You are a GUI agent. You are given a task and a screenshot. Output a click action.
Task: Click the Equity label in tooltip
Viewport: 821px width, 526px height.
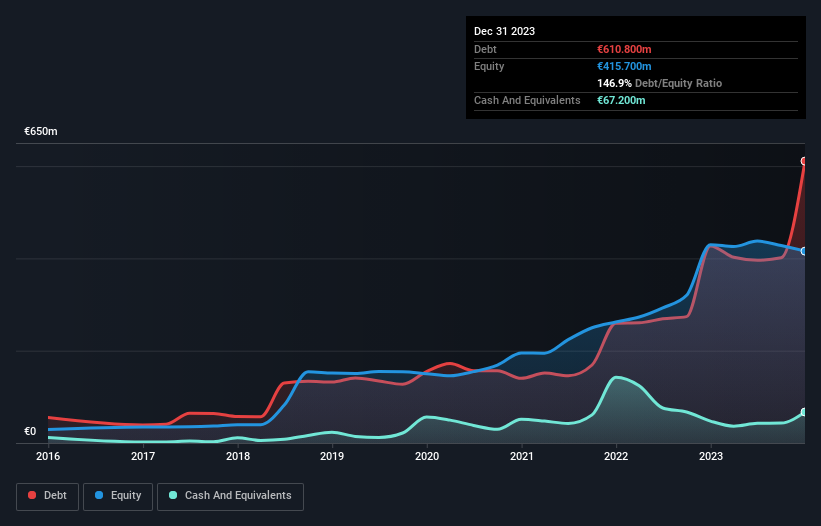489,66
